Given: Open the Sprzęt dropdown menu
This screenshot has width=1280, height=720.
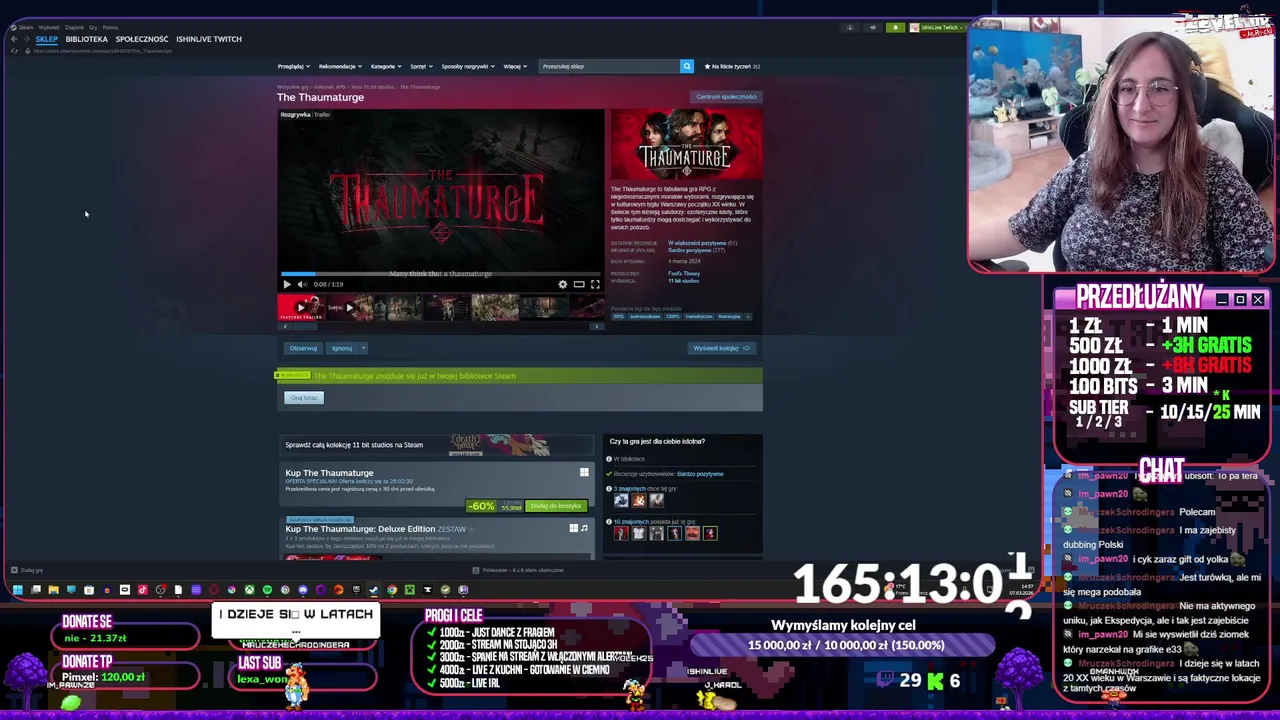Looking at the screenshot, I should click(x=421, y=66).
